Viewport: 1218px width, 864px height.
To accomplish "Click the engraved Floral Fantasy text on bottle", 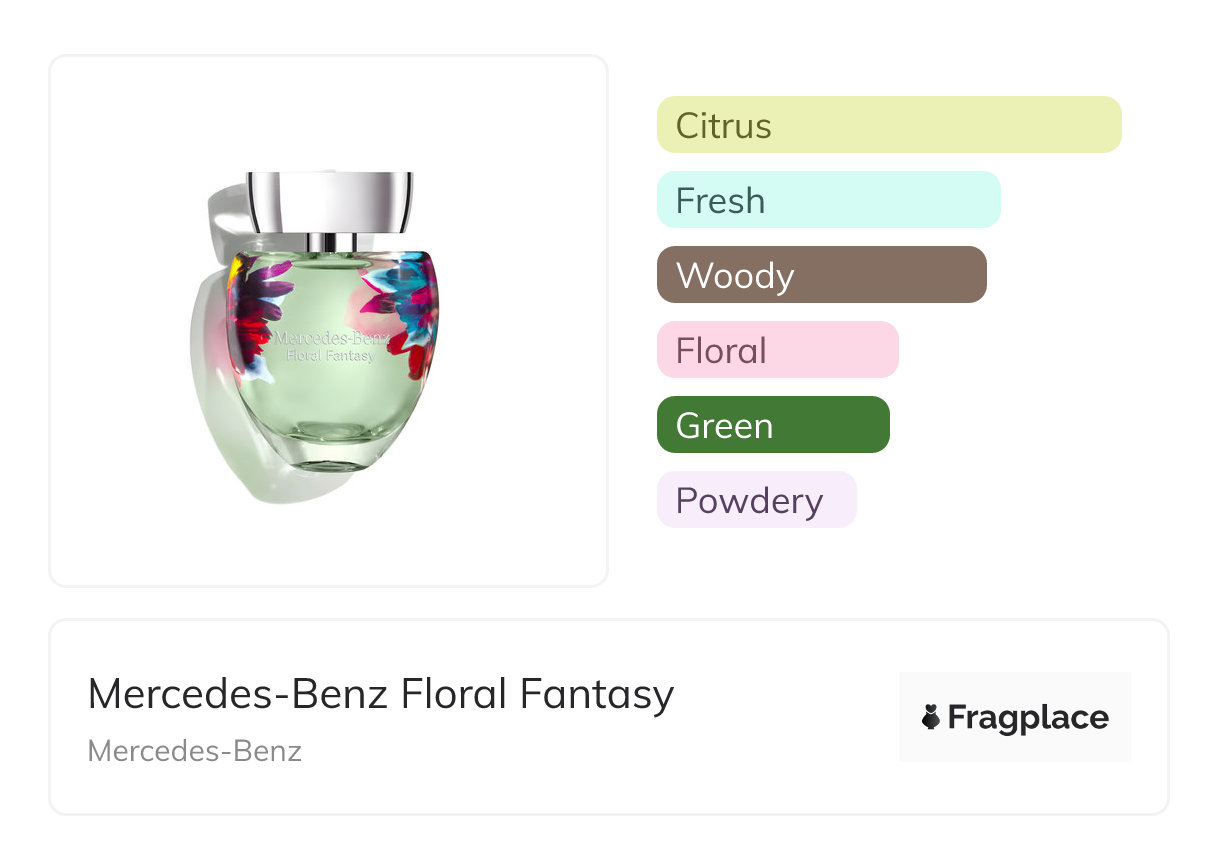I will click(329, 354).
